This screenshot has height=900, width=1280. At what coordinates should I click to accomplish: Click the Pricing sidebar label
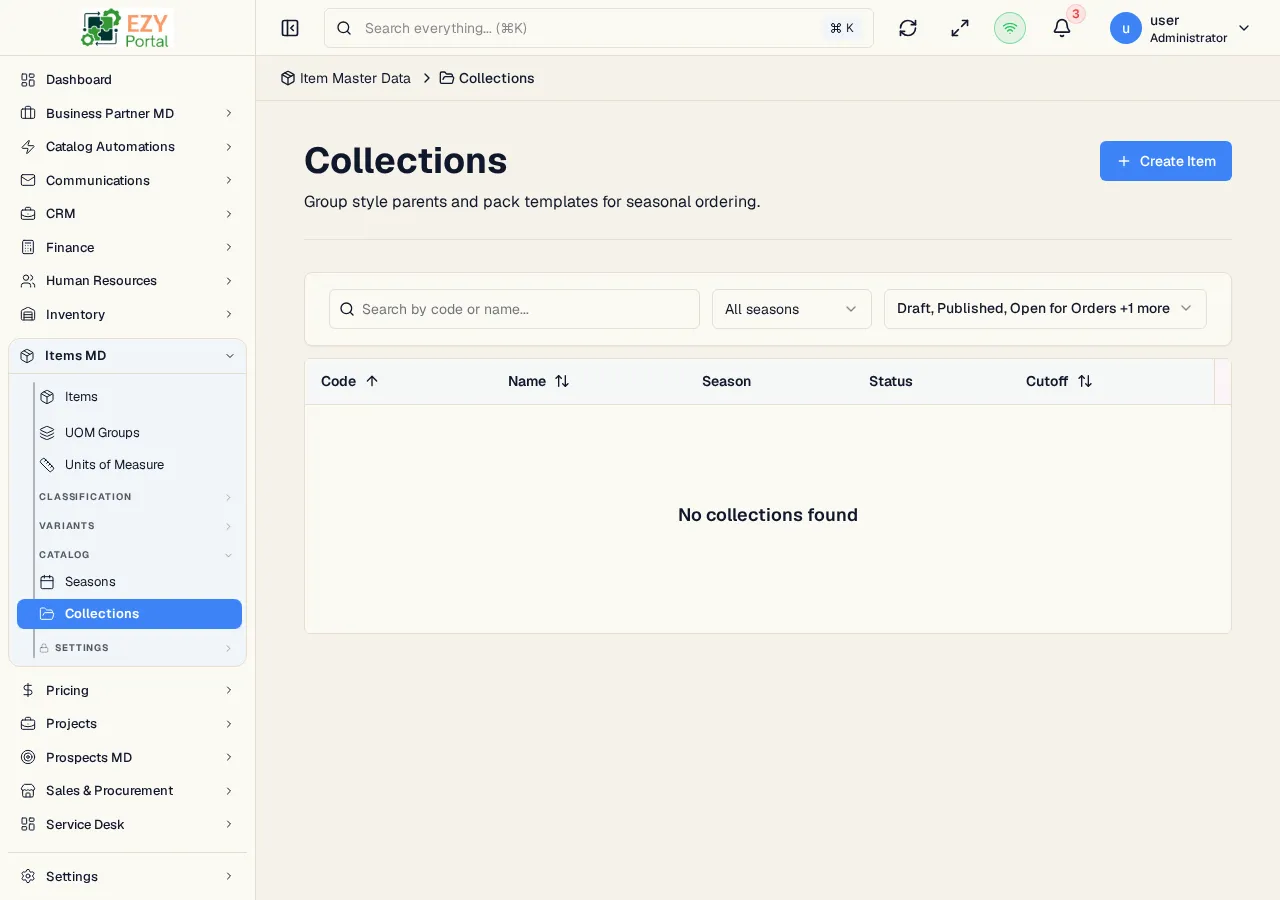click(x=67, y=690)
